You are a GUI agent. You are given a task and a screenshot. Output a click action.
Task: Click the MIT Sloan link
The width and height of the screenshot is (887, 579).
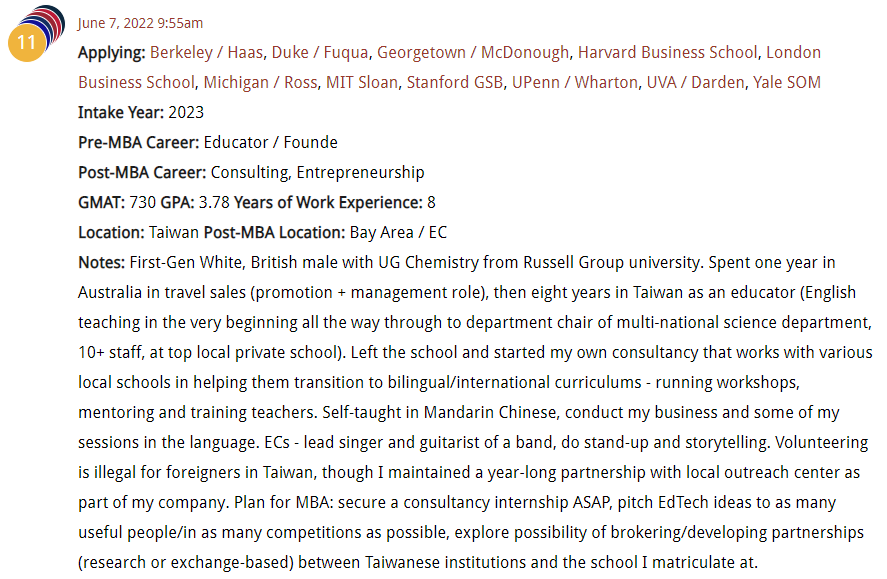click(x=362, y=83)
